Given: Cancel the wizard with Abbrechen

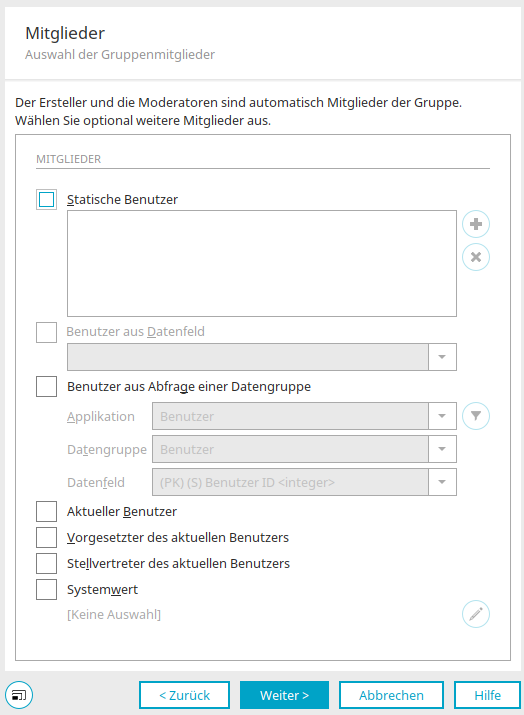Looking at the screenshot, I should click(391, 695).
